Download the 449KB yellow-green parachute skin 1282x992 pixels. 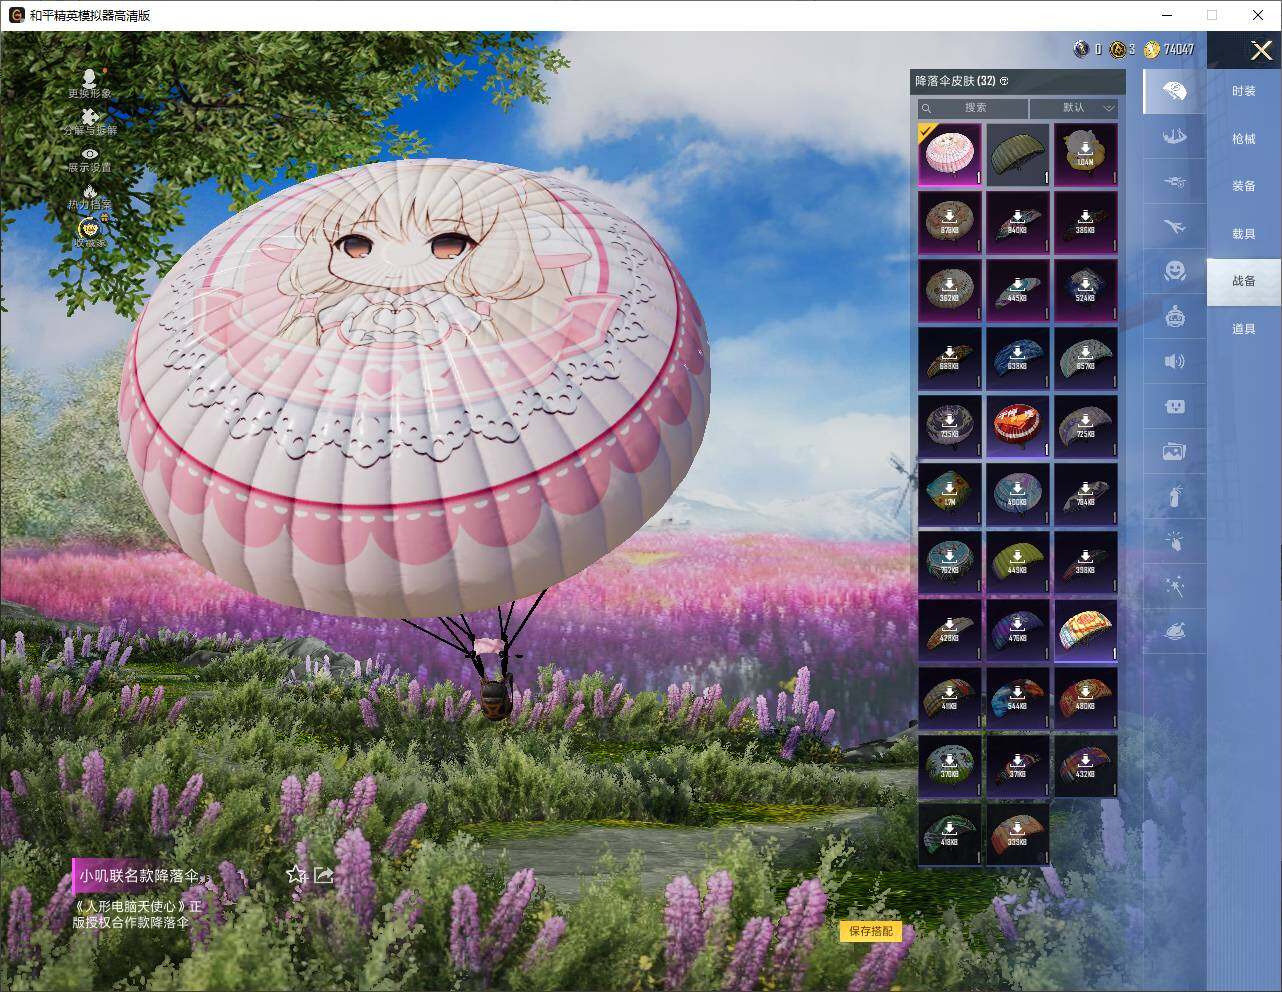click(x=1018, y=563)
